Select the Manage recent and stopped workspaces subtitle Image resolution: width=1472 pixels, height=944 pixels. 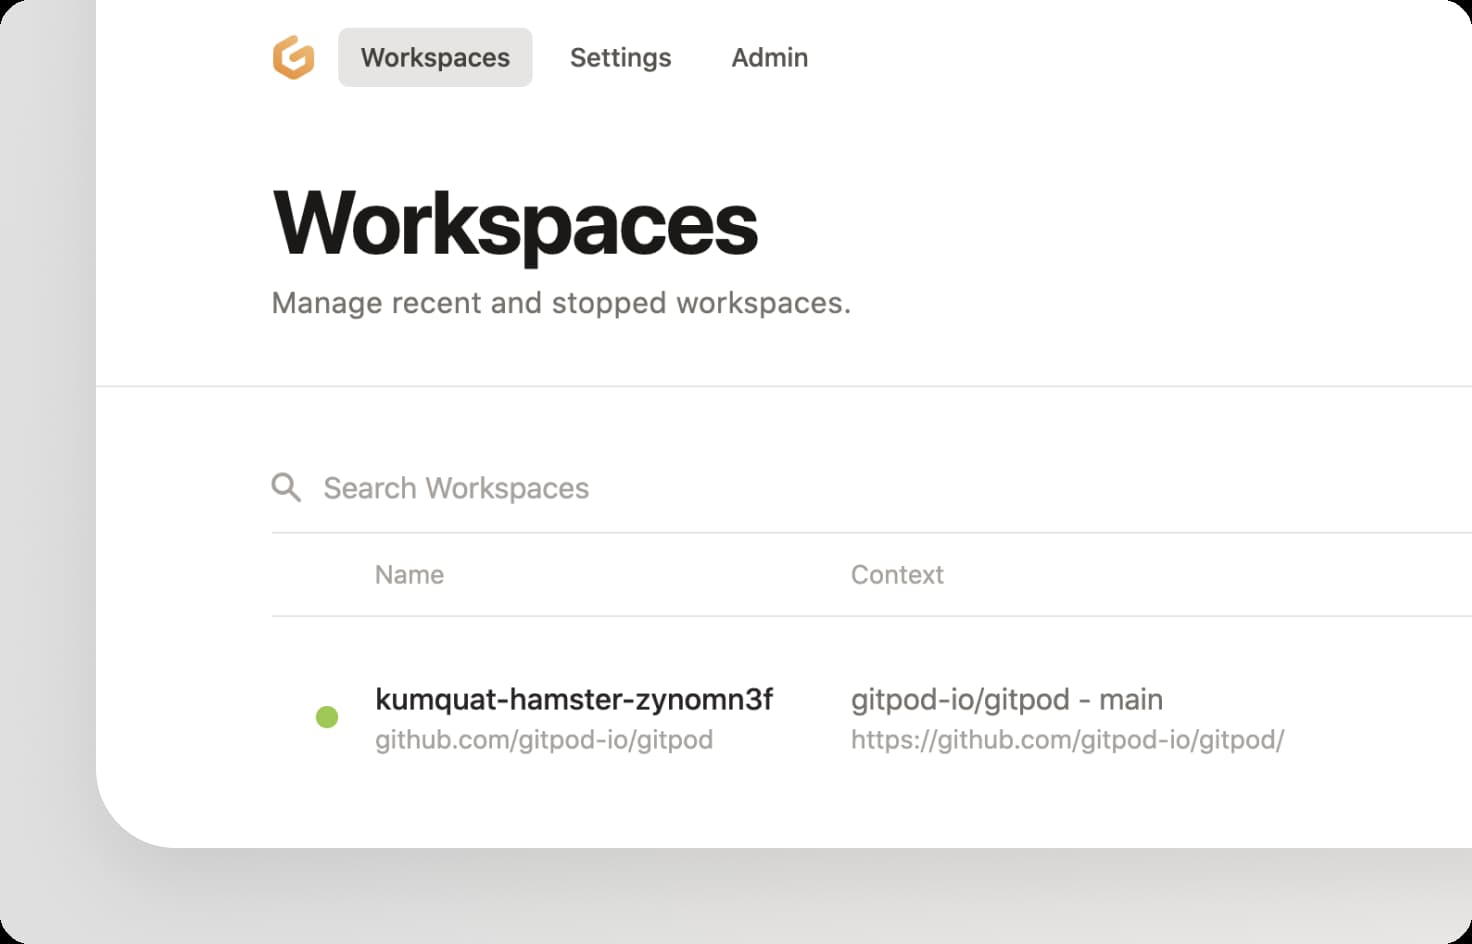[x=562, y=303]
